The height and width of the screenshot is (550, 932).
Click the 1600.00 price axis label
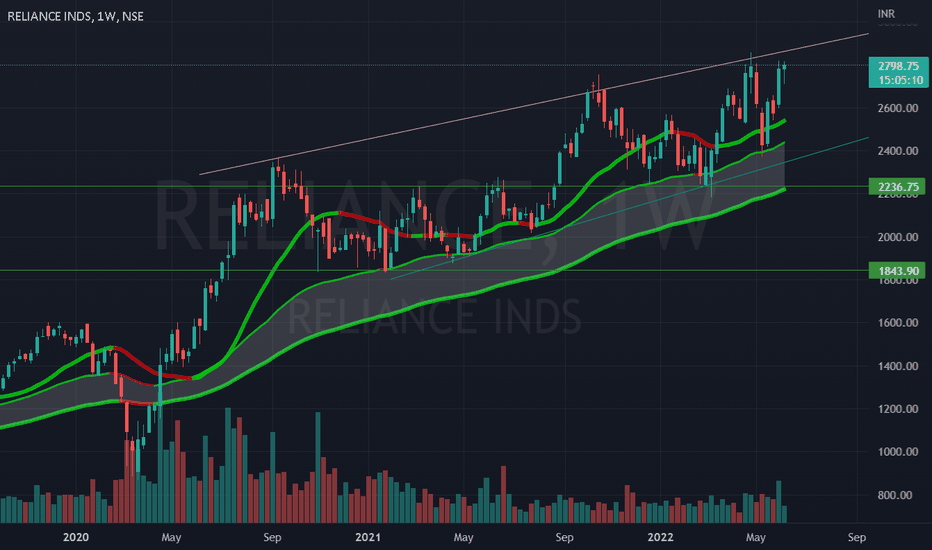(898, 323)
